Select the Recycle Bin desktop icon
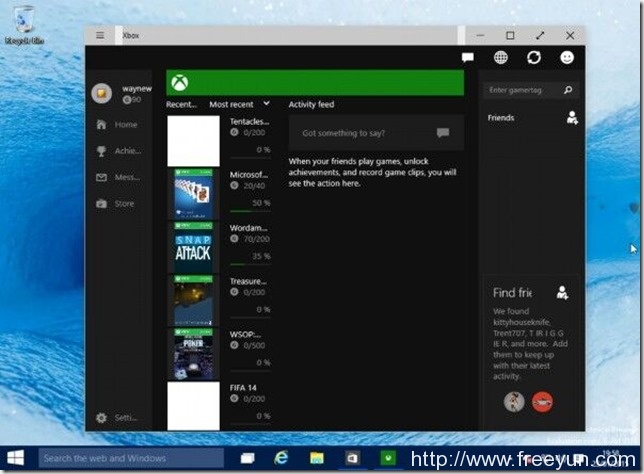644x474 pixels. 24,25
